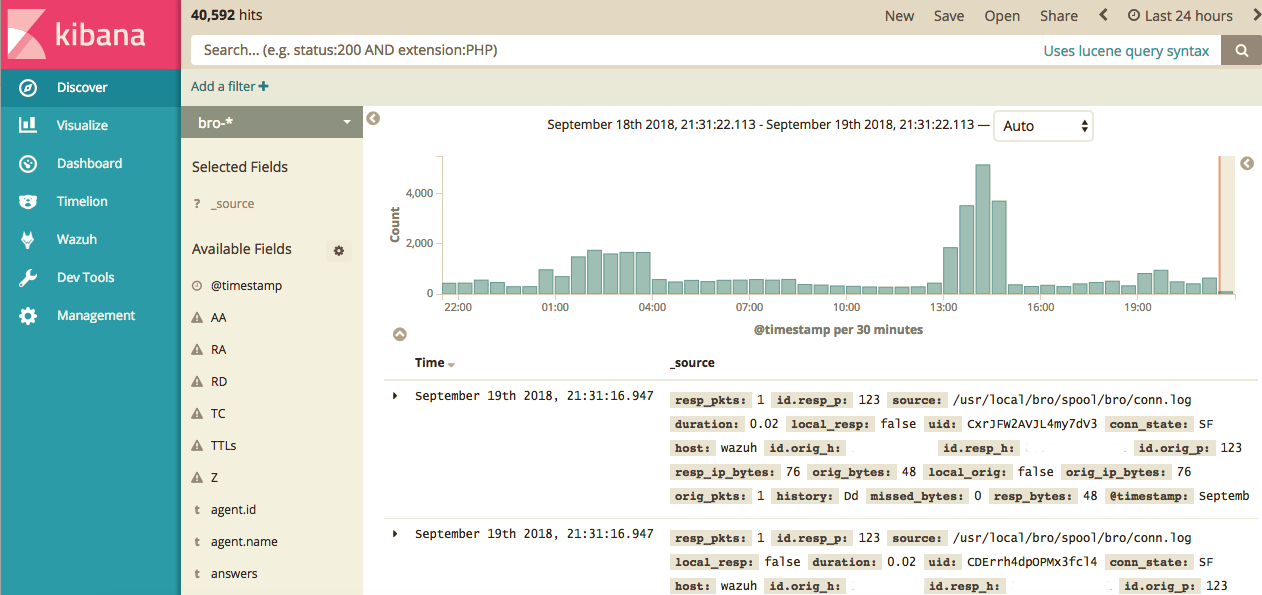Select the agent.name field
Image resolution: width=1262 pixels, height=595 pixels.
[x=244, y=542]
